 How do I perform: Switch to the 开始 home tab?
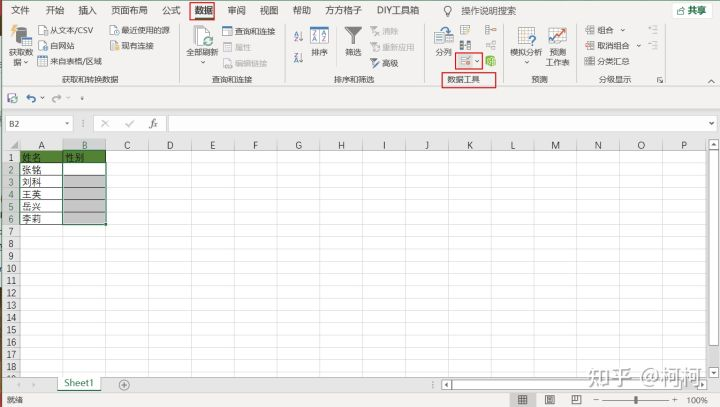pos(55,10)
